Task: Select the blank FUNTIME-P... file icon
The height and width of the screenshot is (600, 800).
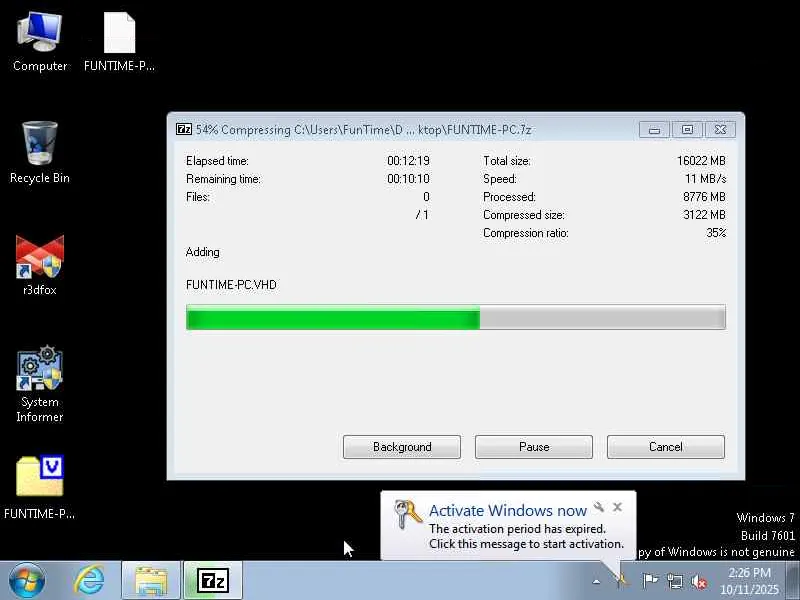Action: click(119, 42)
